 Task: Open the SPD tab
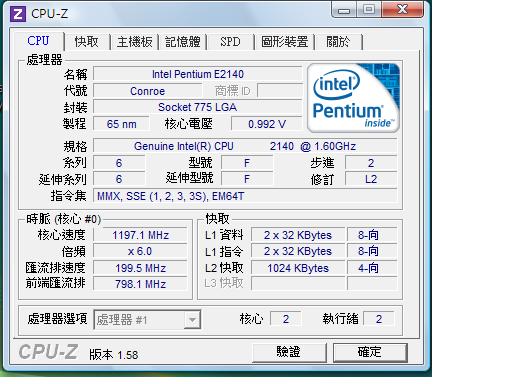point(230,42)
